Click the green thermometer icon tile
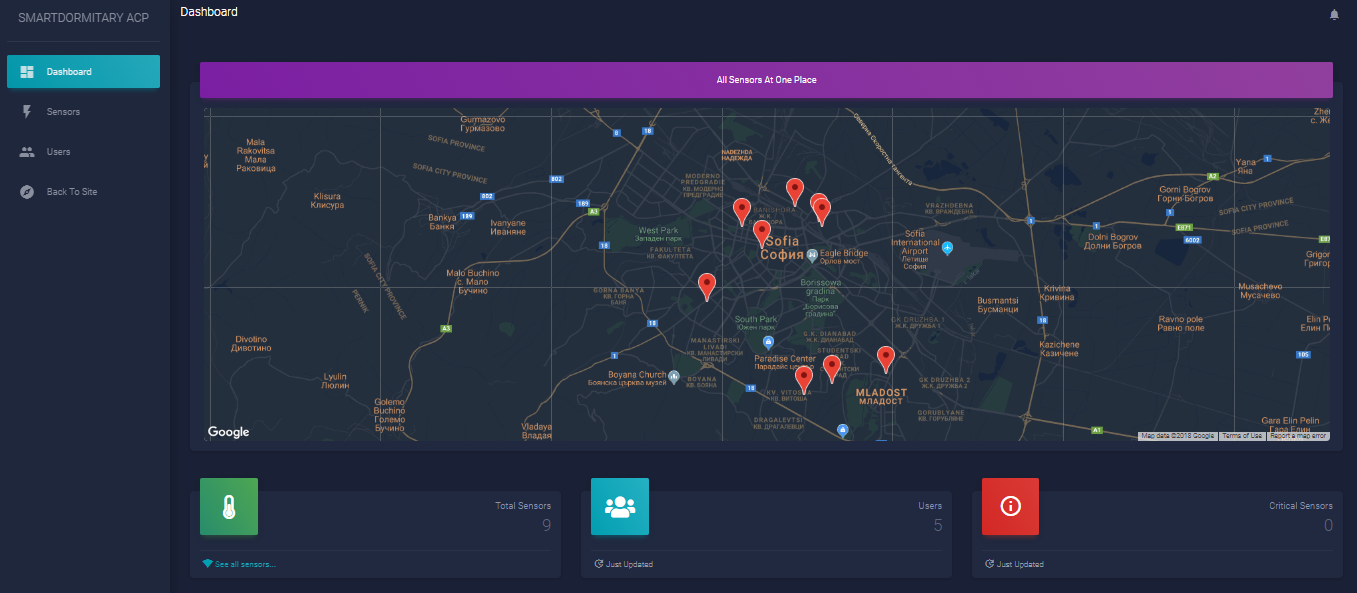Image resolution: width=1357 pixels, height=593 pixels. pyautogui.click(x=229, y=506)
